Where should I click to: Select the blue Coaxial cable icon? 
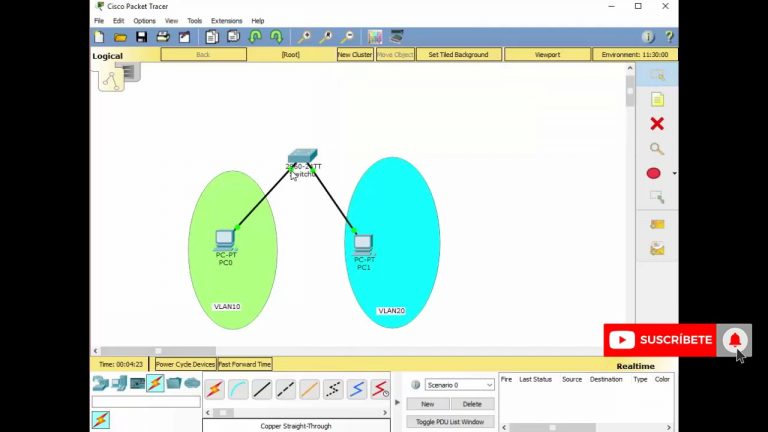click(357, 389)
